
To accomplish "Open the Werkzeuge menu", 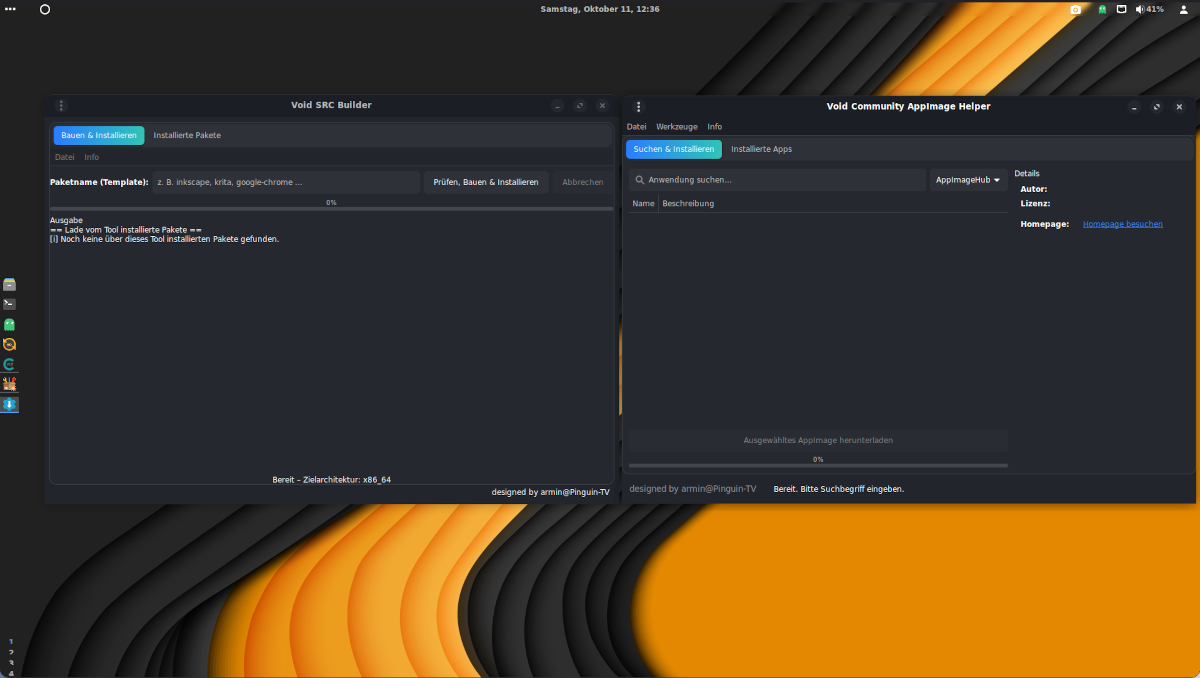I will pyautogui.click(x=677, y=127).
